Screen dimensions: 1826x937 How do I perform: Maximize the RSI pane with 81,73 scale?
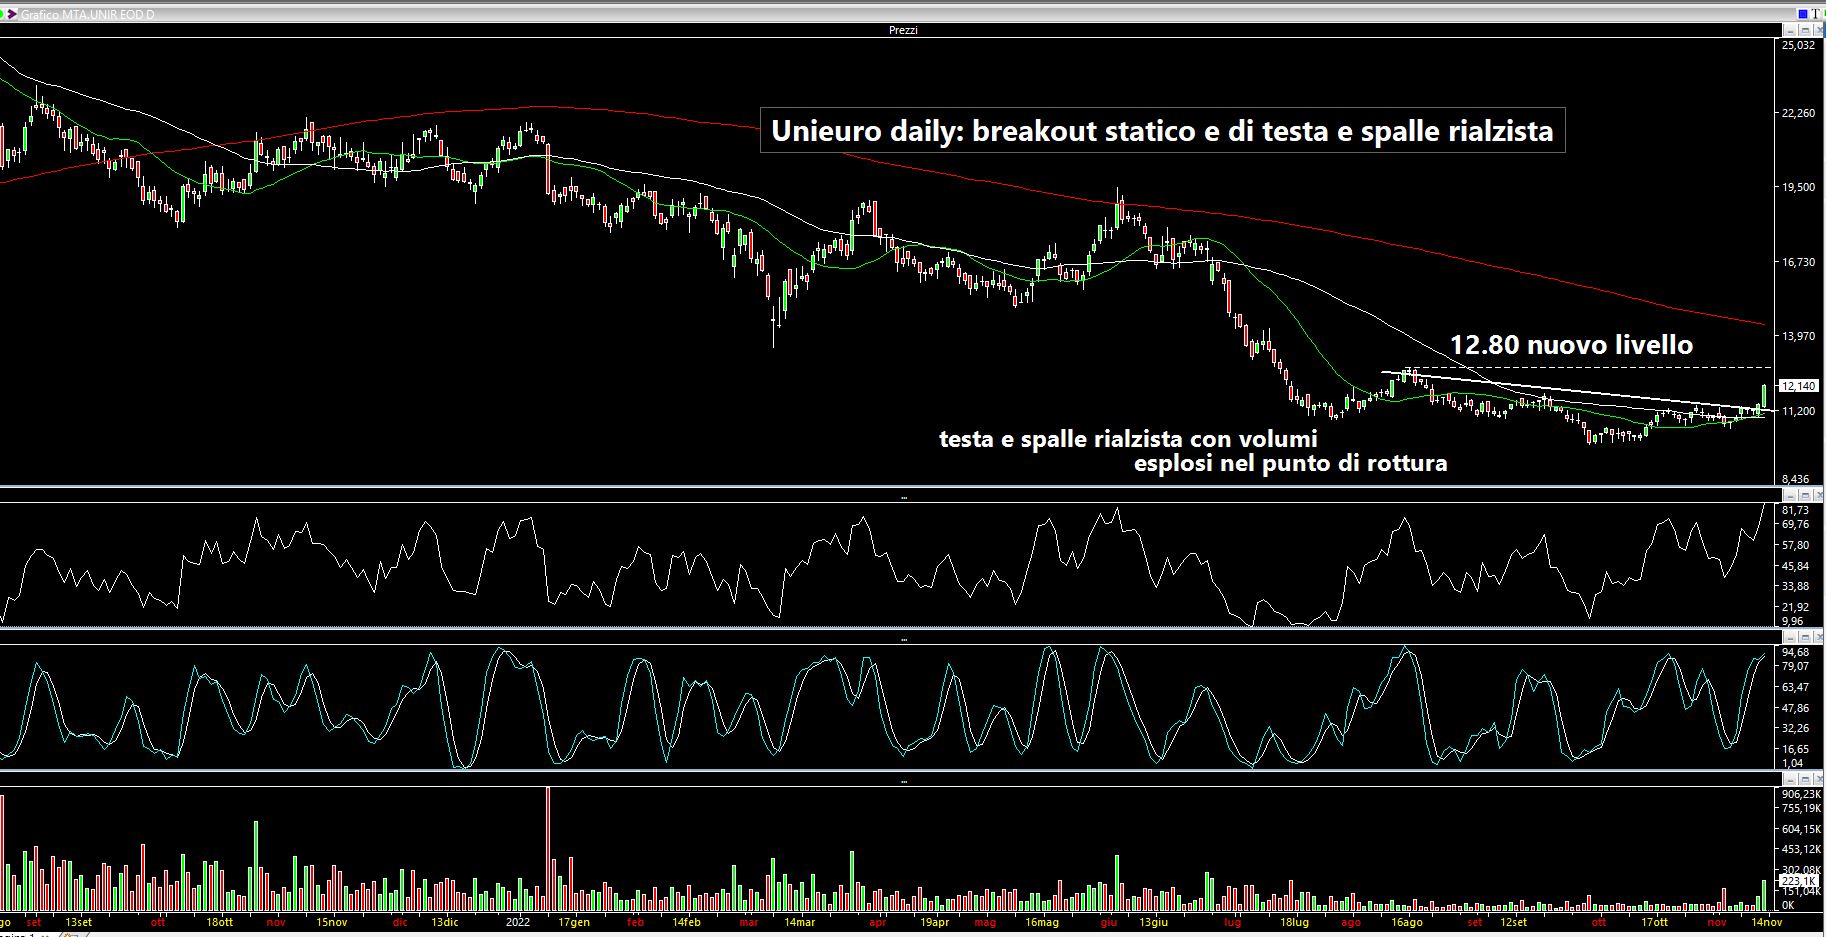[x=1805, y=495]
